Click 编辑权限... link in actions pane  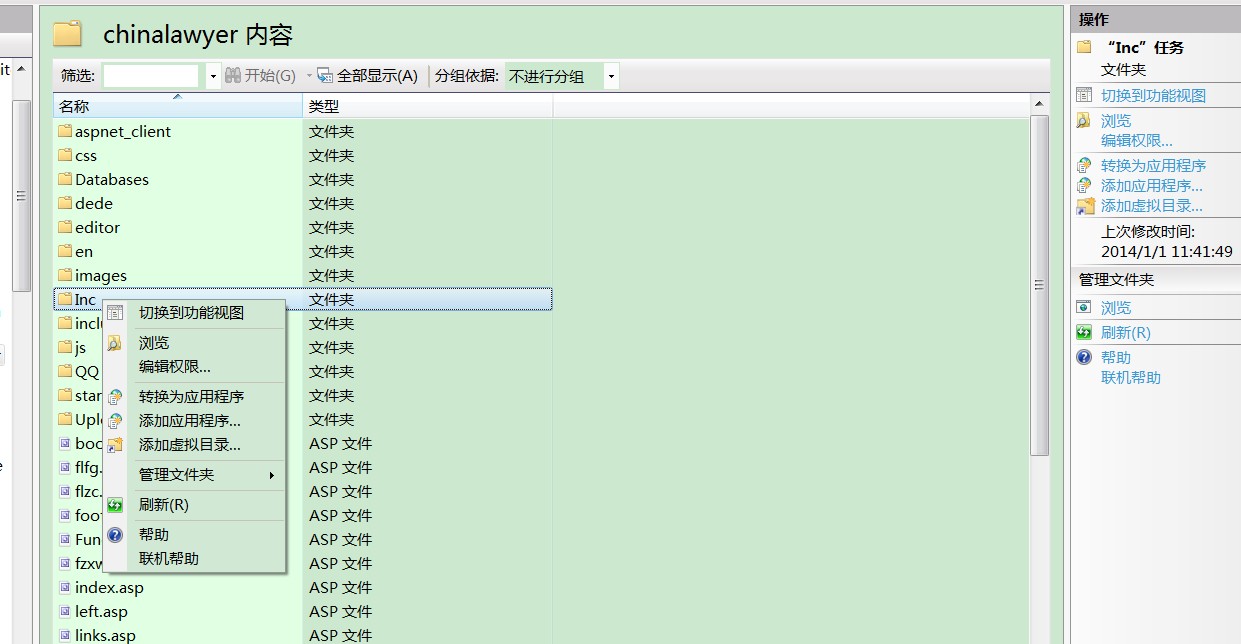[1137, 140]
